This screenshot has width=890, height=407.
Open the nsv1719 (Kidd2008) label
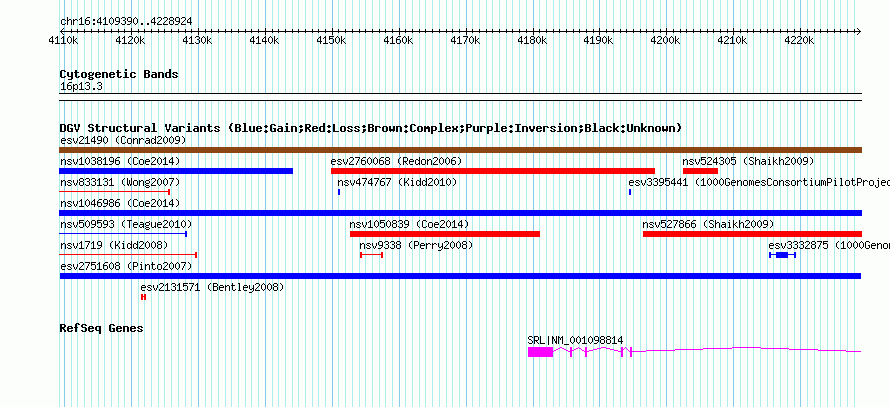point(114,245)
